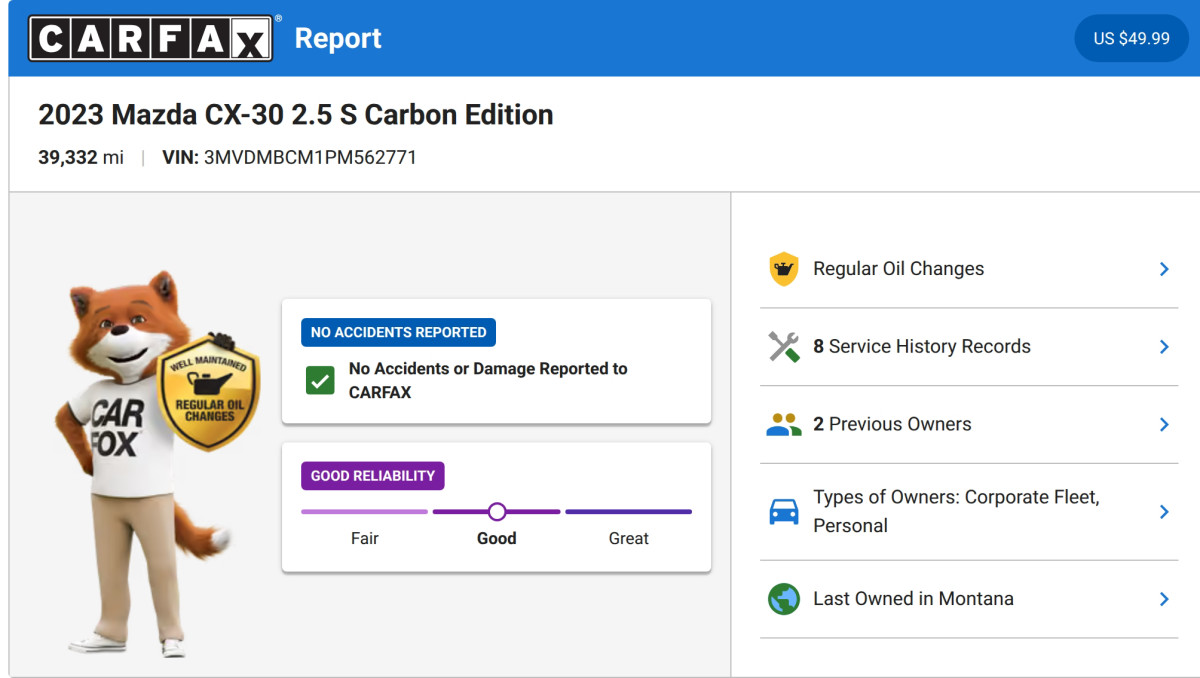Screen dimensions: 1200x678
Task: Click the green no-accidents checkmark
Action: 320,380
